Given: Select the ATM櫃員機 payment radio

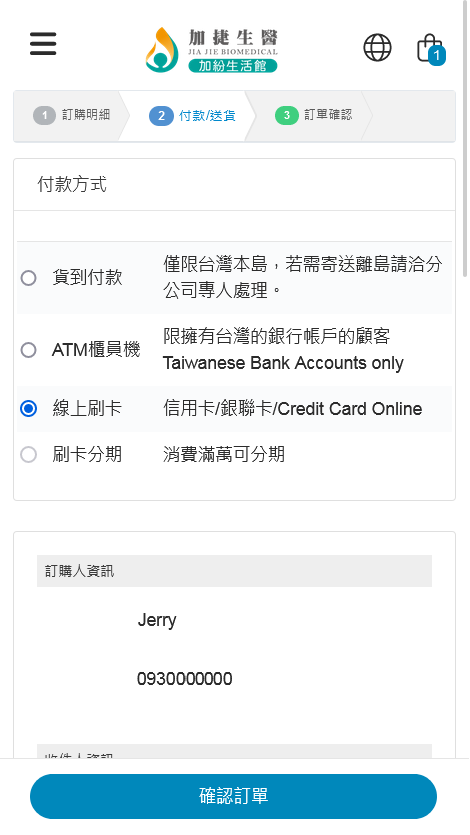Looking at the screenshot, I should coord(28,350).
